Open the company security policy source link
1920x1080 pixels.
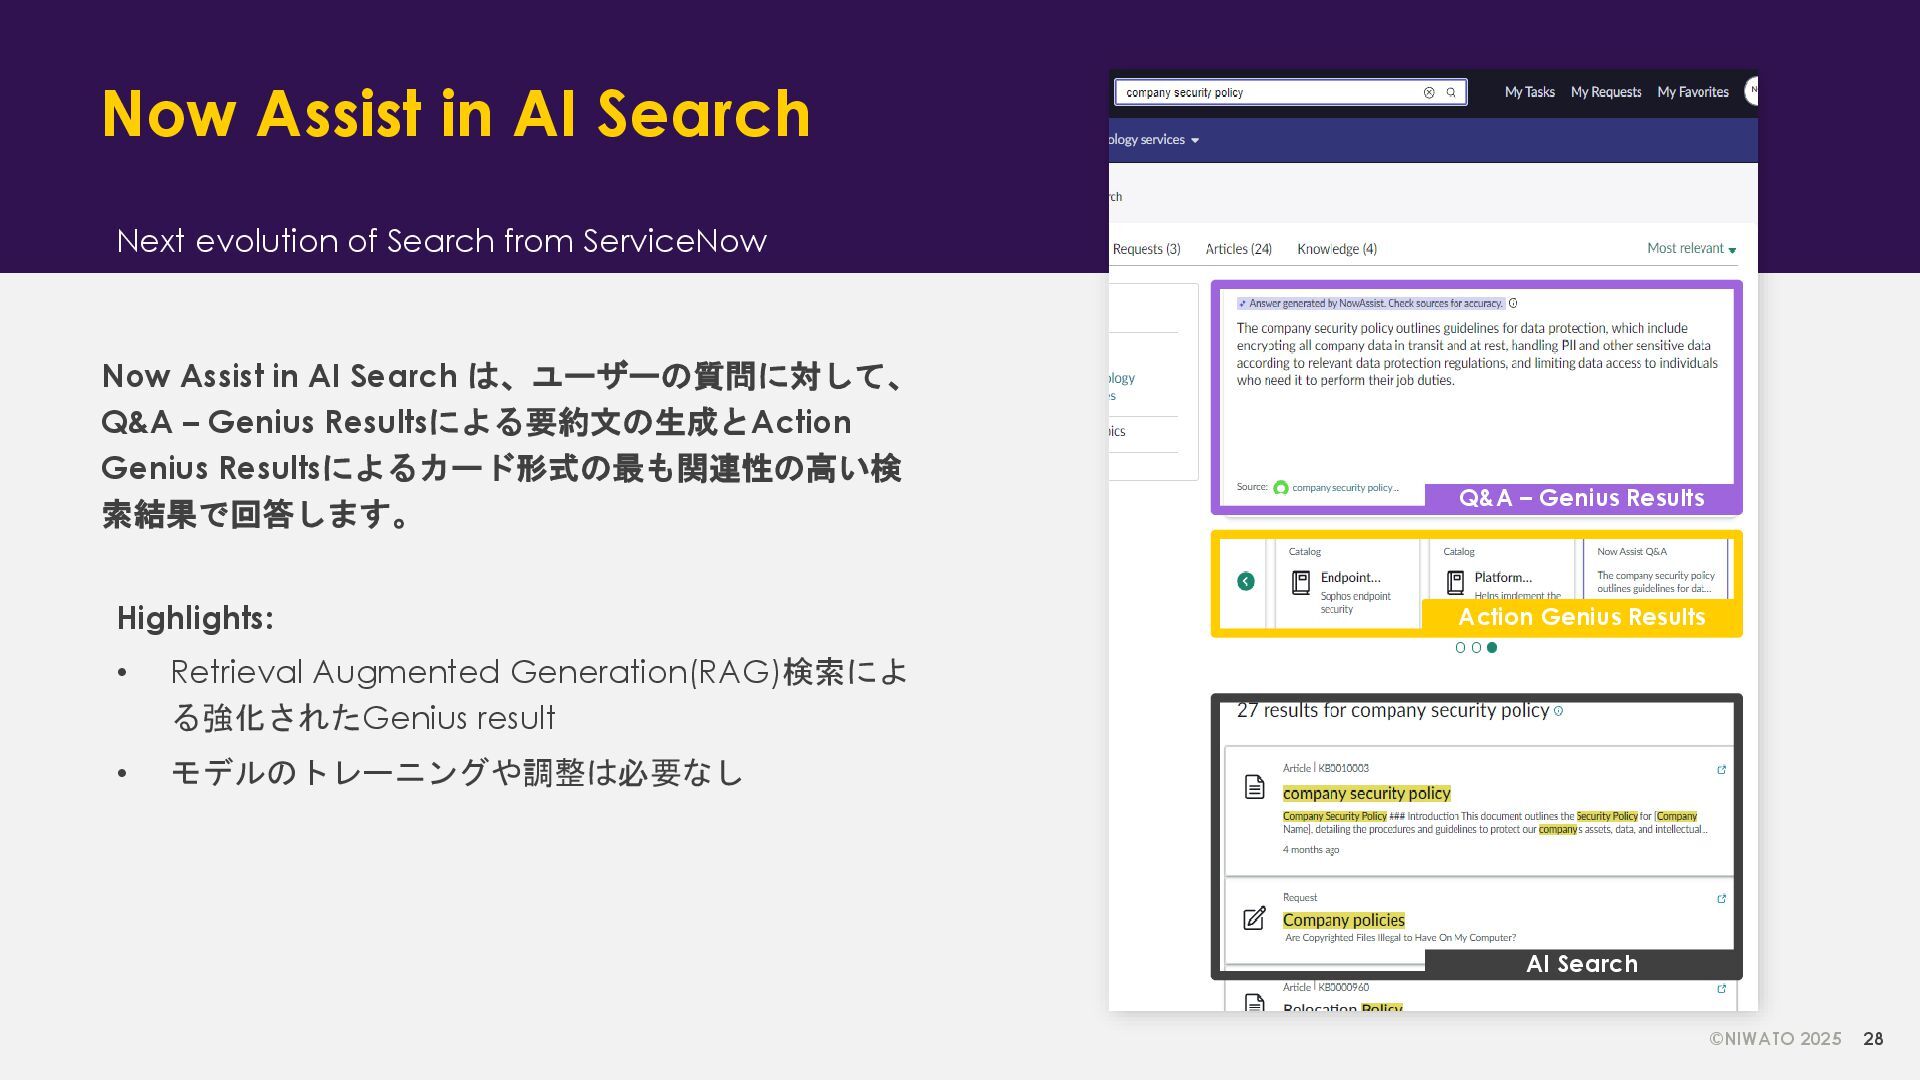pos(1344,488)
